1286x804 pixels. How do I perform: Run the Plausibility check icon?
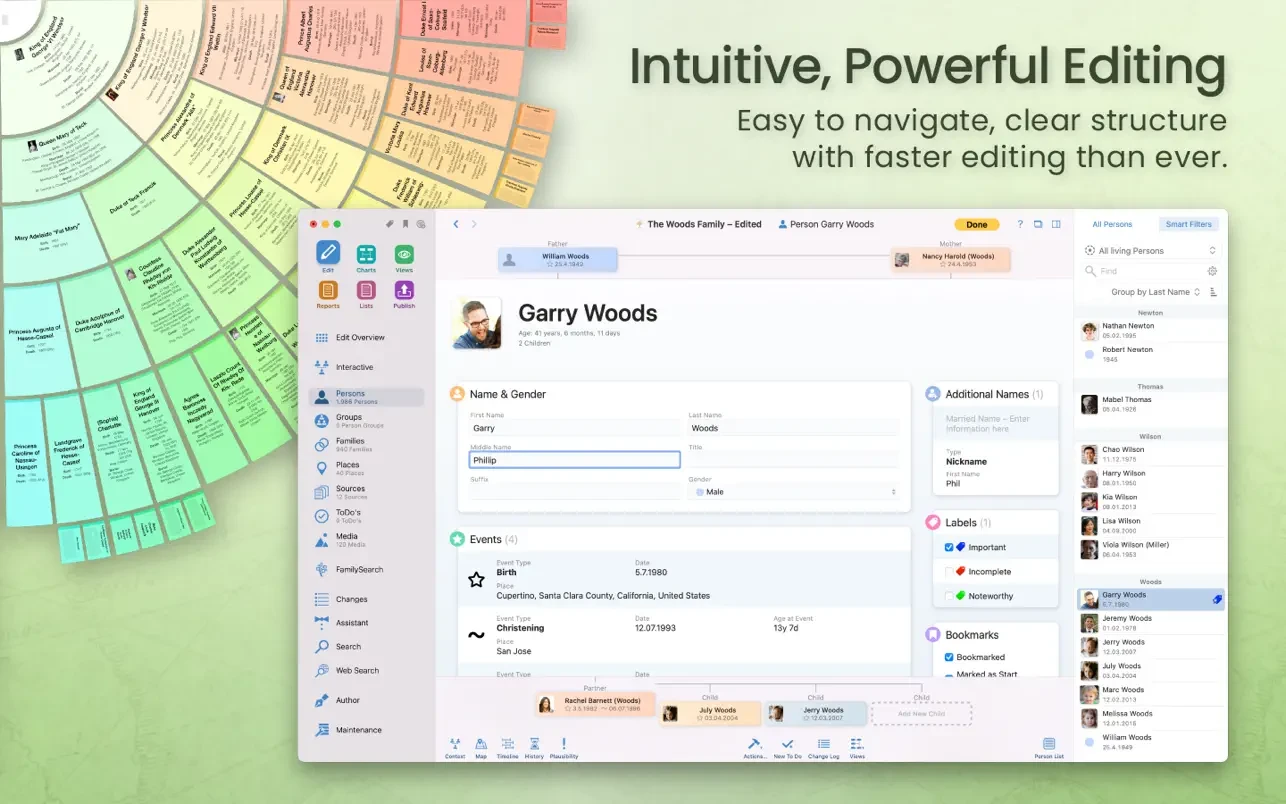[564, 744]
